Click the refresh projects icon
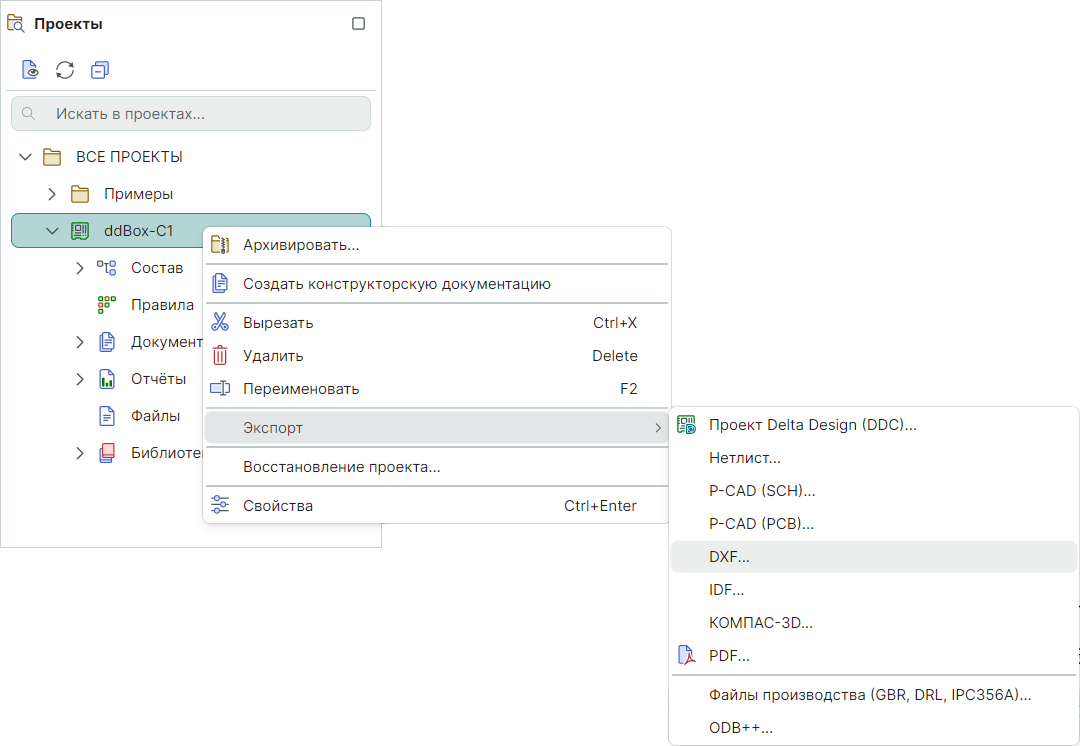 tap(65, 70)
